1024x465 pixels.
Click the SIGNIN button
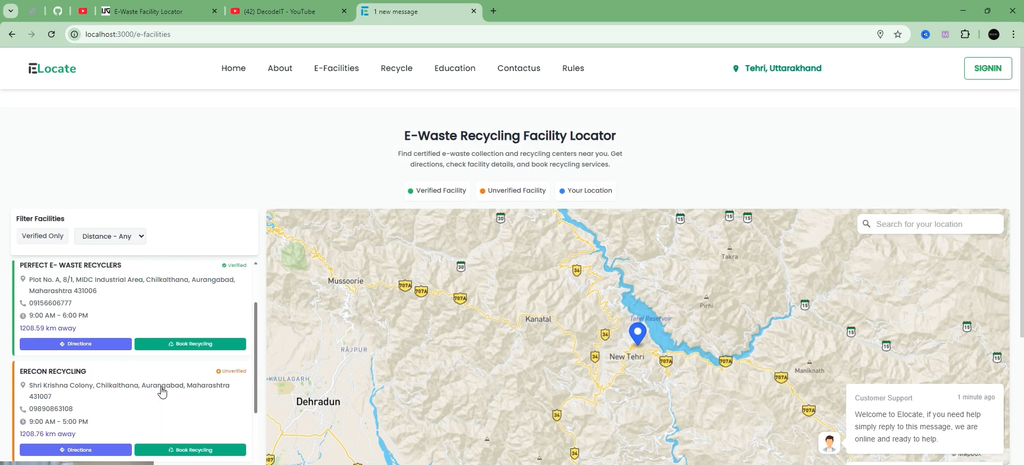pyautogui.click(x=987, y=68)
